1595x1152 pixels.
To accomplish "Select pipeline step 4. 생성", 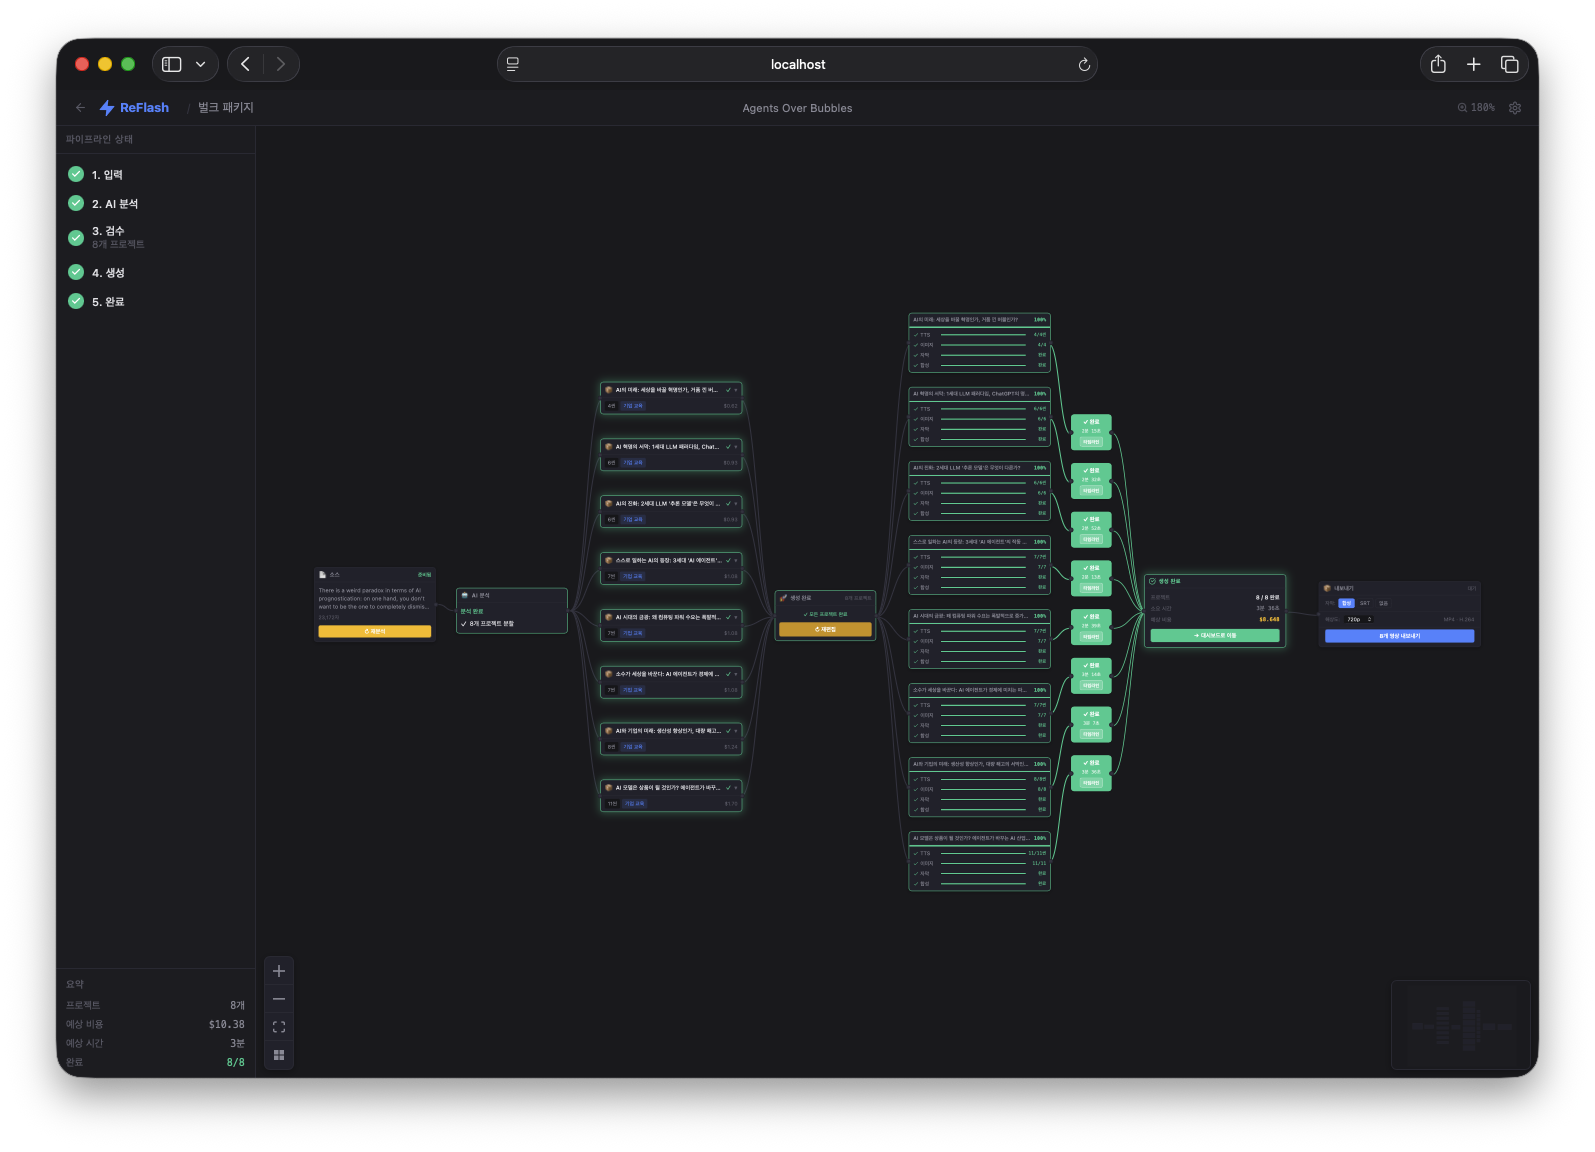I will 108,273.
